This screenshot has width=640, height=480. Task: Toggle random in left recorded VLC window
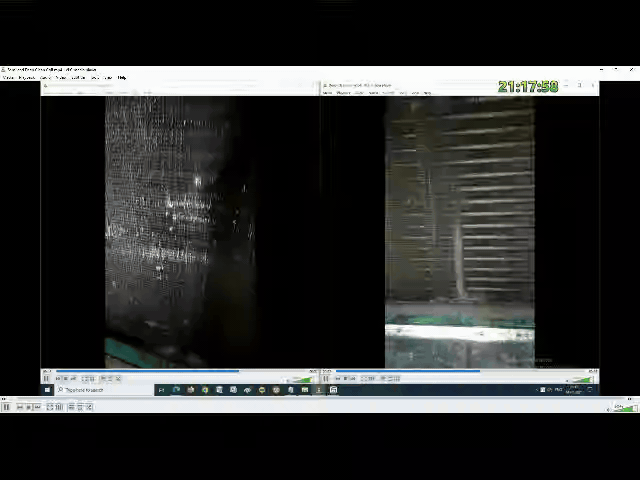pyautogui.click(x=118, y=378)
